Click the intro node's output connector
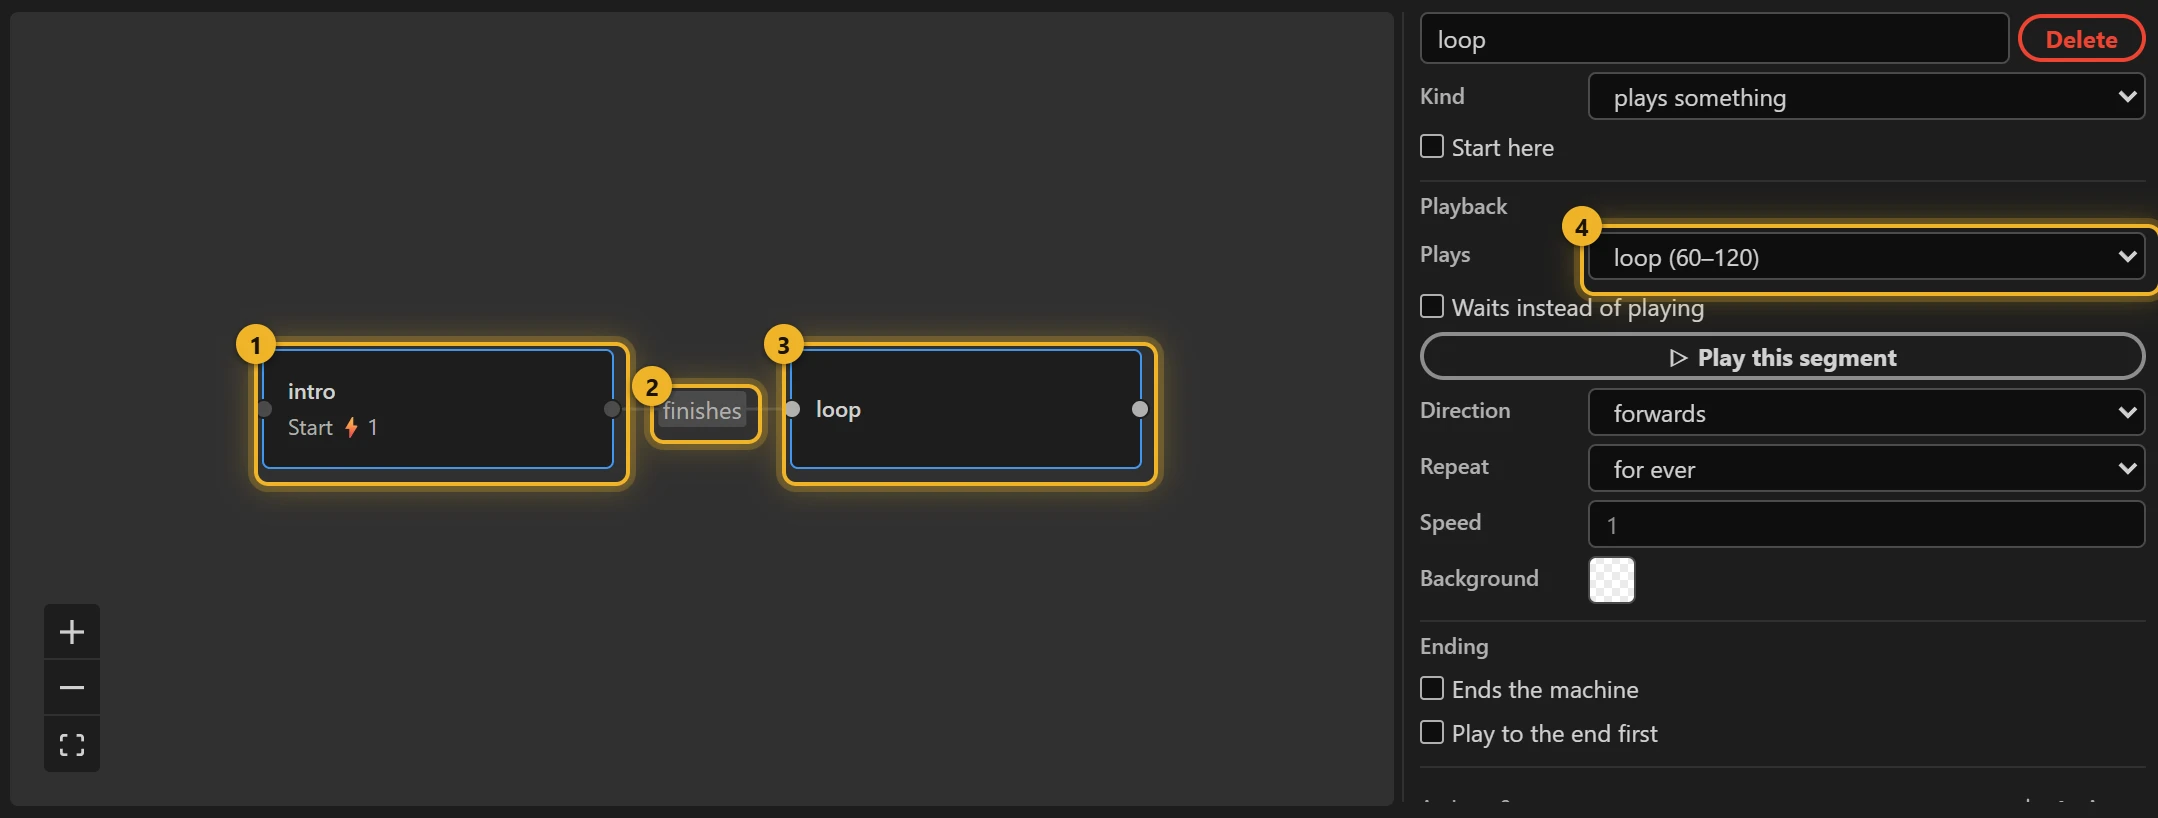Image resolution: width=2158 pixels, height=818 pixels. coord(612,409)
